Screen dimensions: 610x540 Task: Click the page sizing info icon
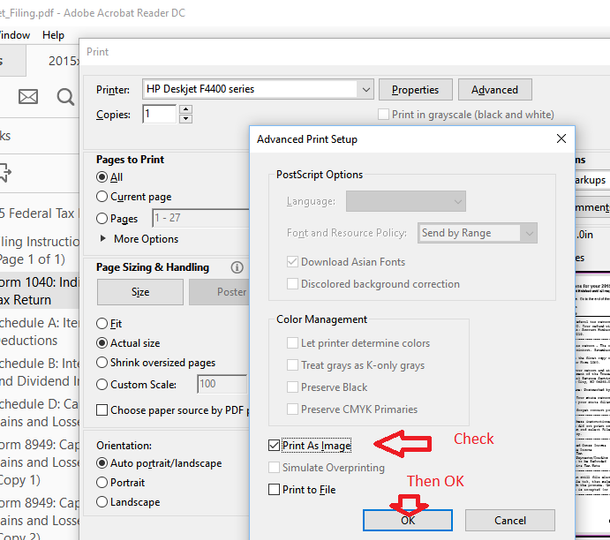[237, 267]
